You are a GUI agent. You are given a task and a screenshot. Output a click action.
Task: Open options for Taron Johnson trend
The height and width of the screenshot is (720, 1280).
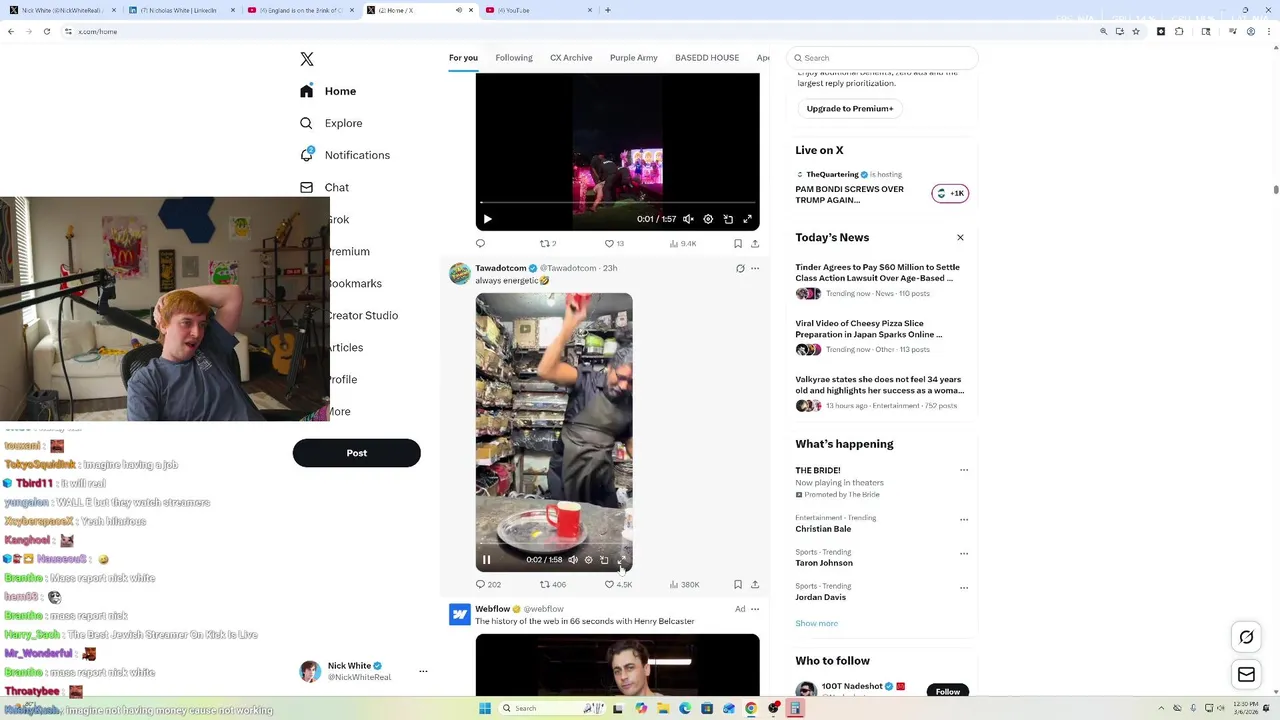[x=964, y=554]
